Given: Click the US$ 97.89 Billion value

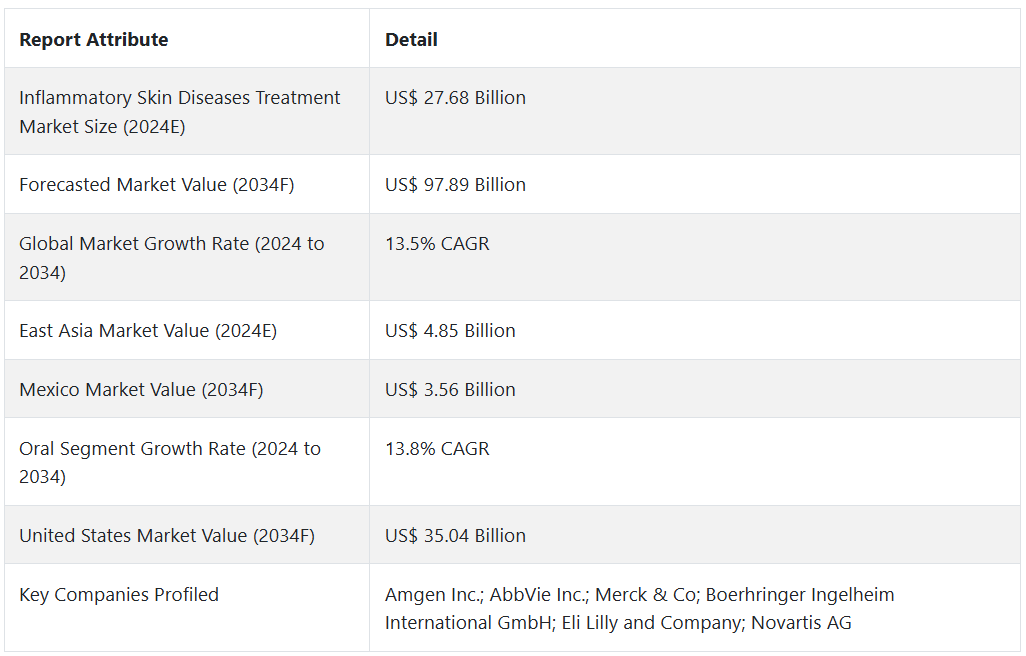Looking at the screenshot, I should pyautogui.click(x=455, y=185).
